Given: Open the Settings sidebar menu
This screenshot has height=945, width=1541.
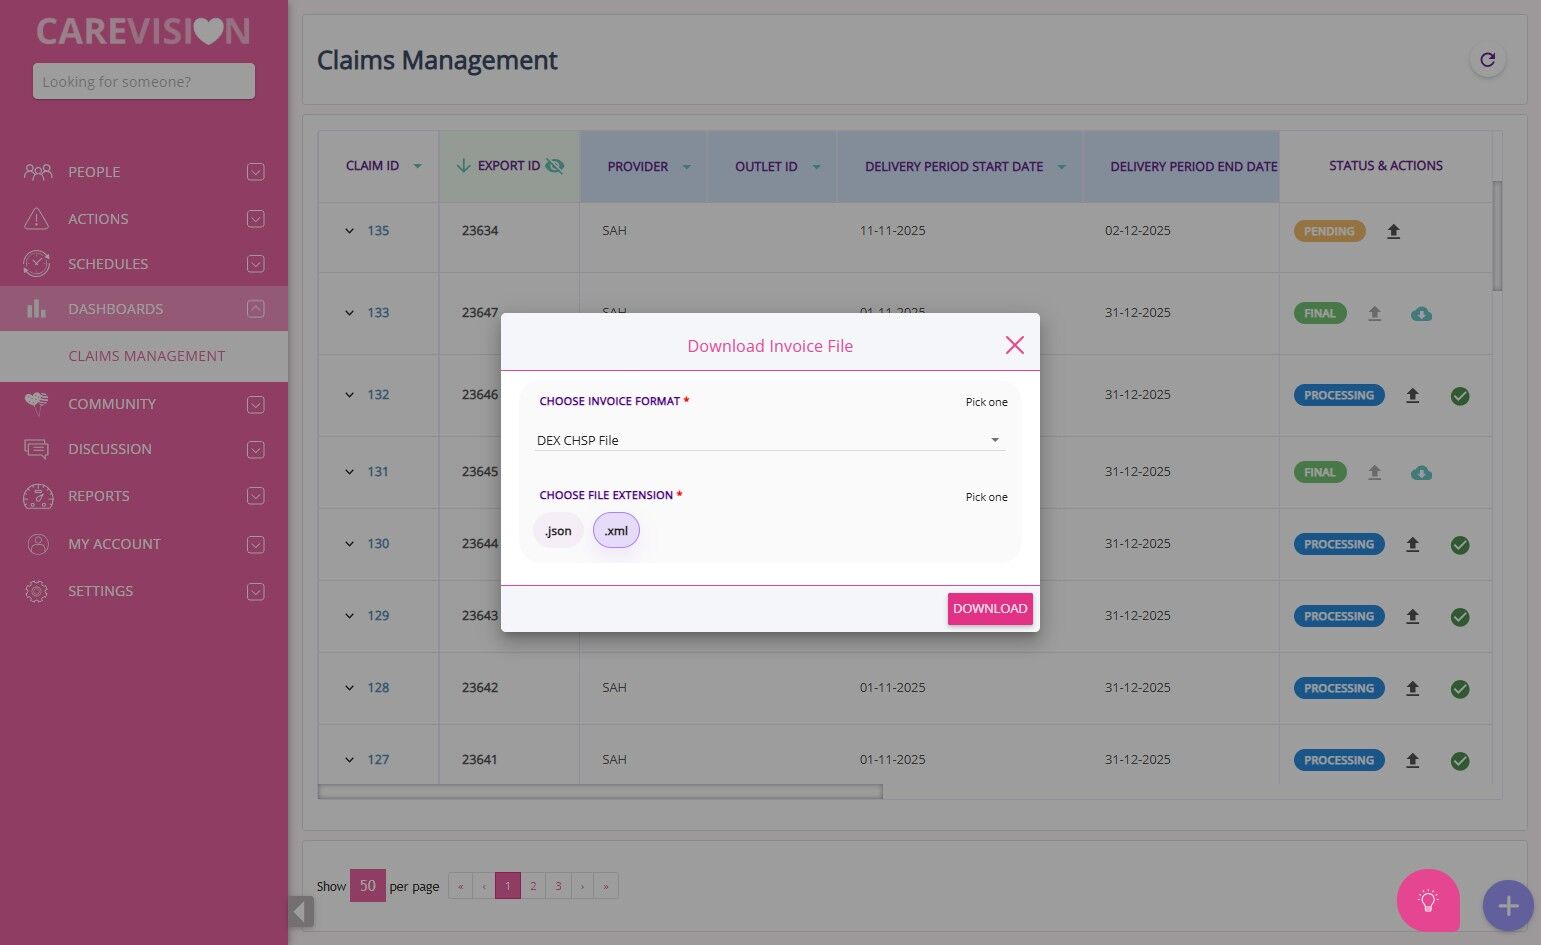Looking at the screenshot, I should click(144, 591).
